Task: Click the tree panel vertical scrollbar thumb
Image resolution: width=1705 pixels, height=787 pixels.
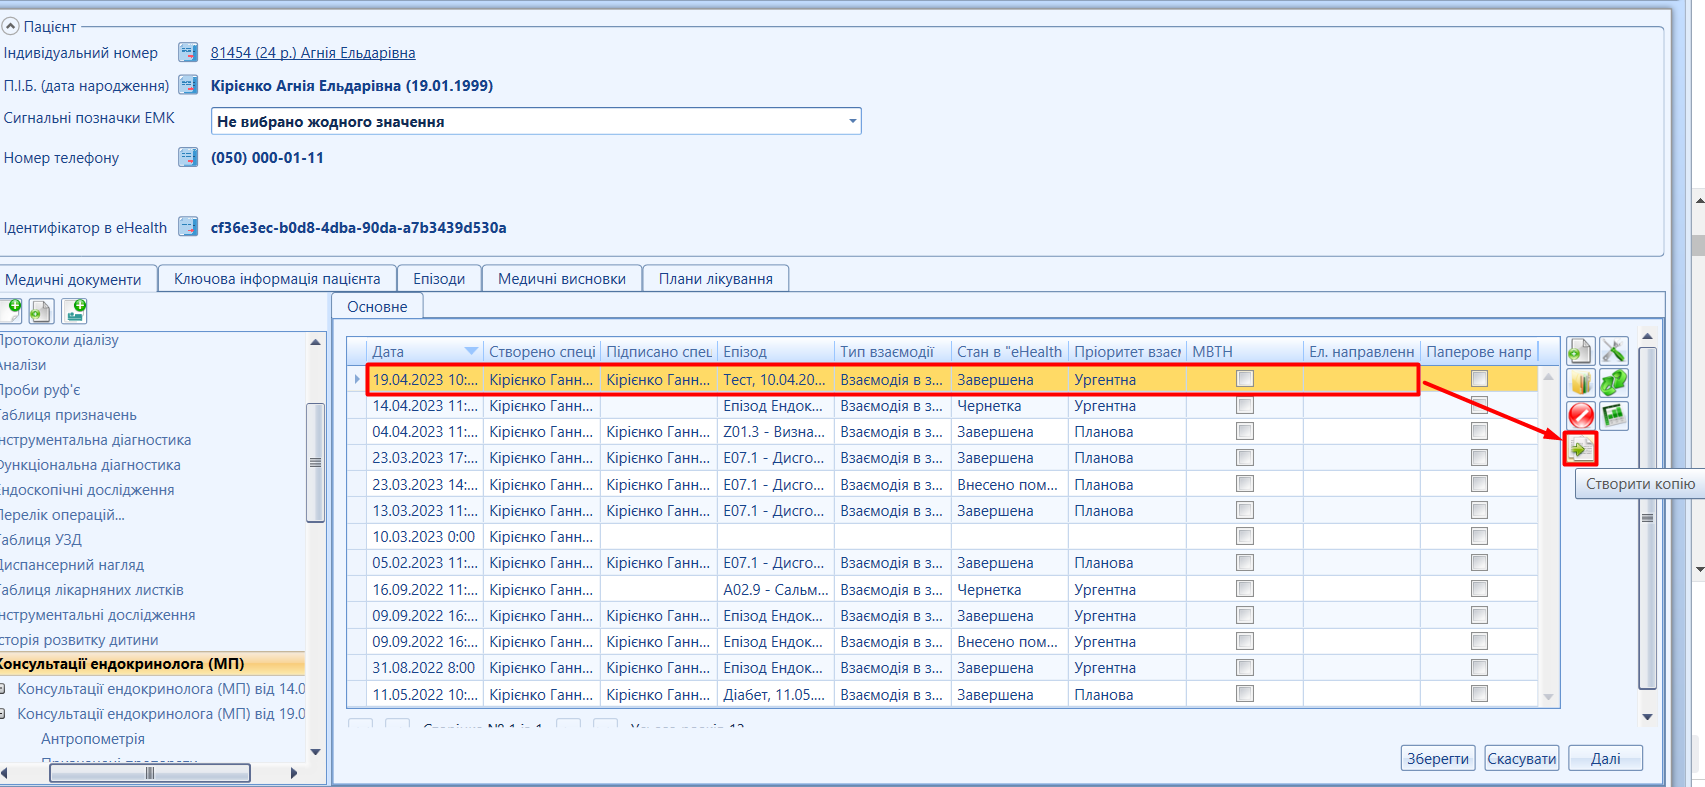Action: pos(315,462)
